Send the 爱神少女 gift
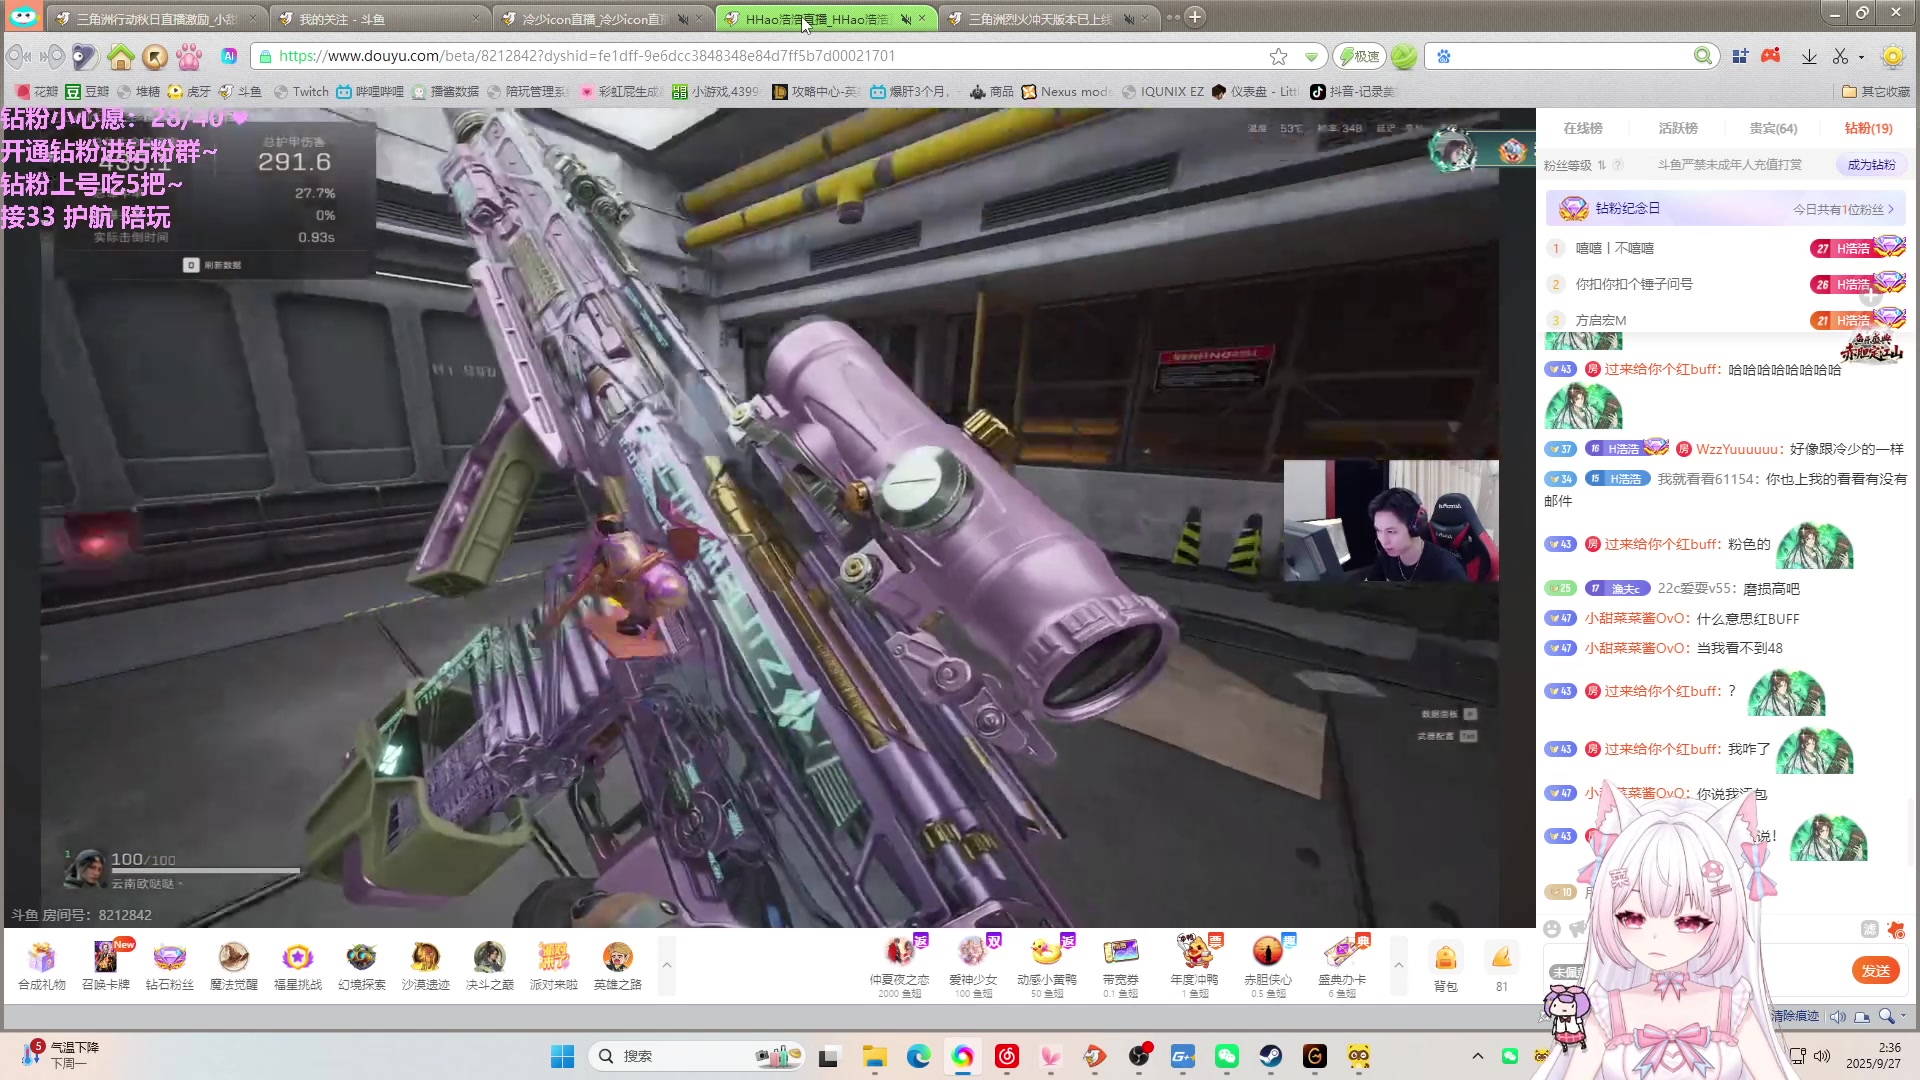The width and height of the screenshot is (1920, 1080). pos(973,965)
